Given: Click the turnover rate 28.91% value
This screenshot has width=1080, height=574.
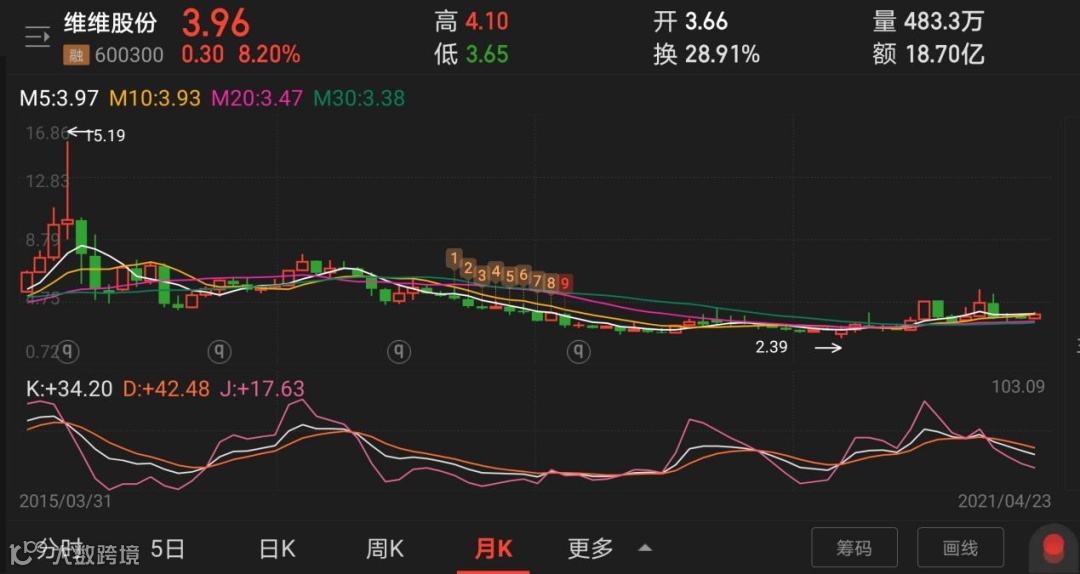Looking at the screenshot, I should pos(722,54).
